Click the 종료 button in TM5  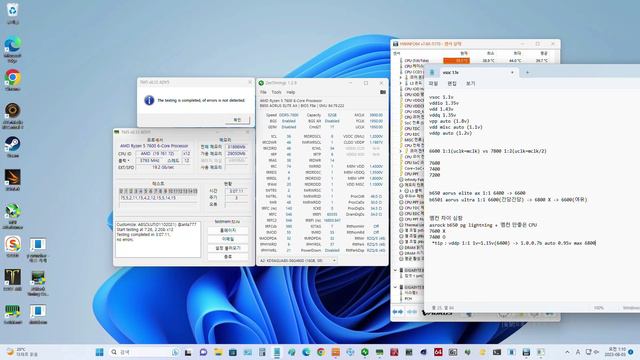click(x=228, y=257)
